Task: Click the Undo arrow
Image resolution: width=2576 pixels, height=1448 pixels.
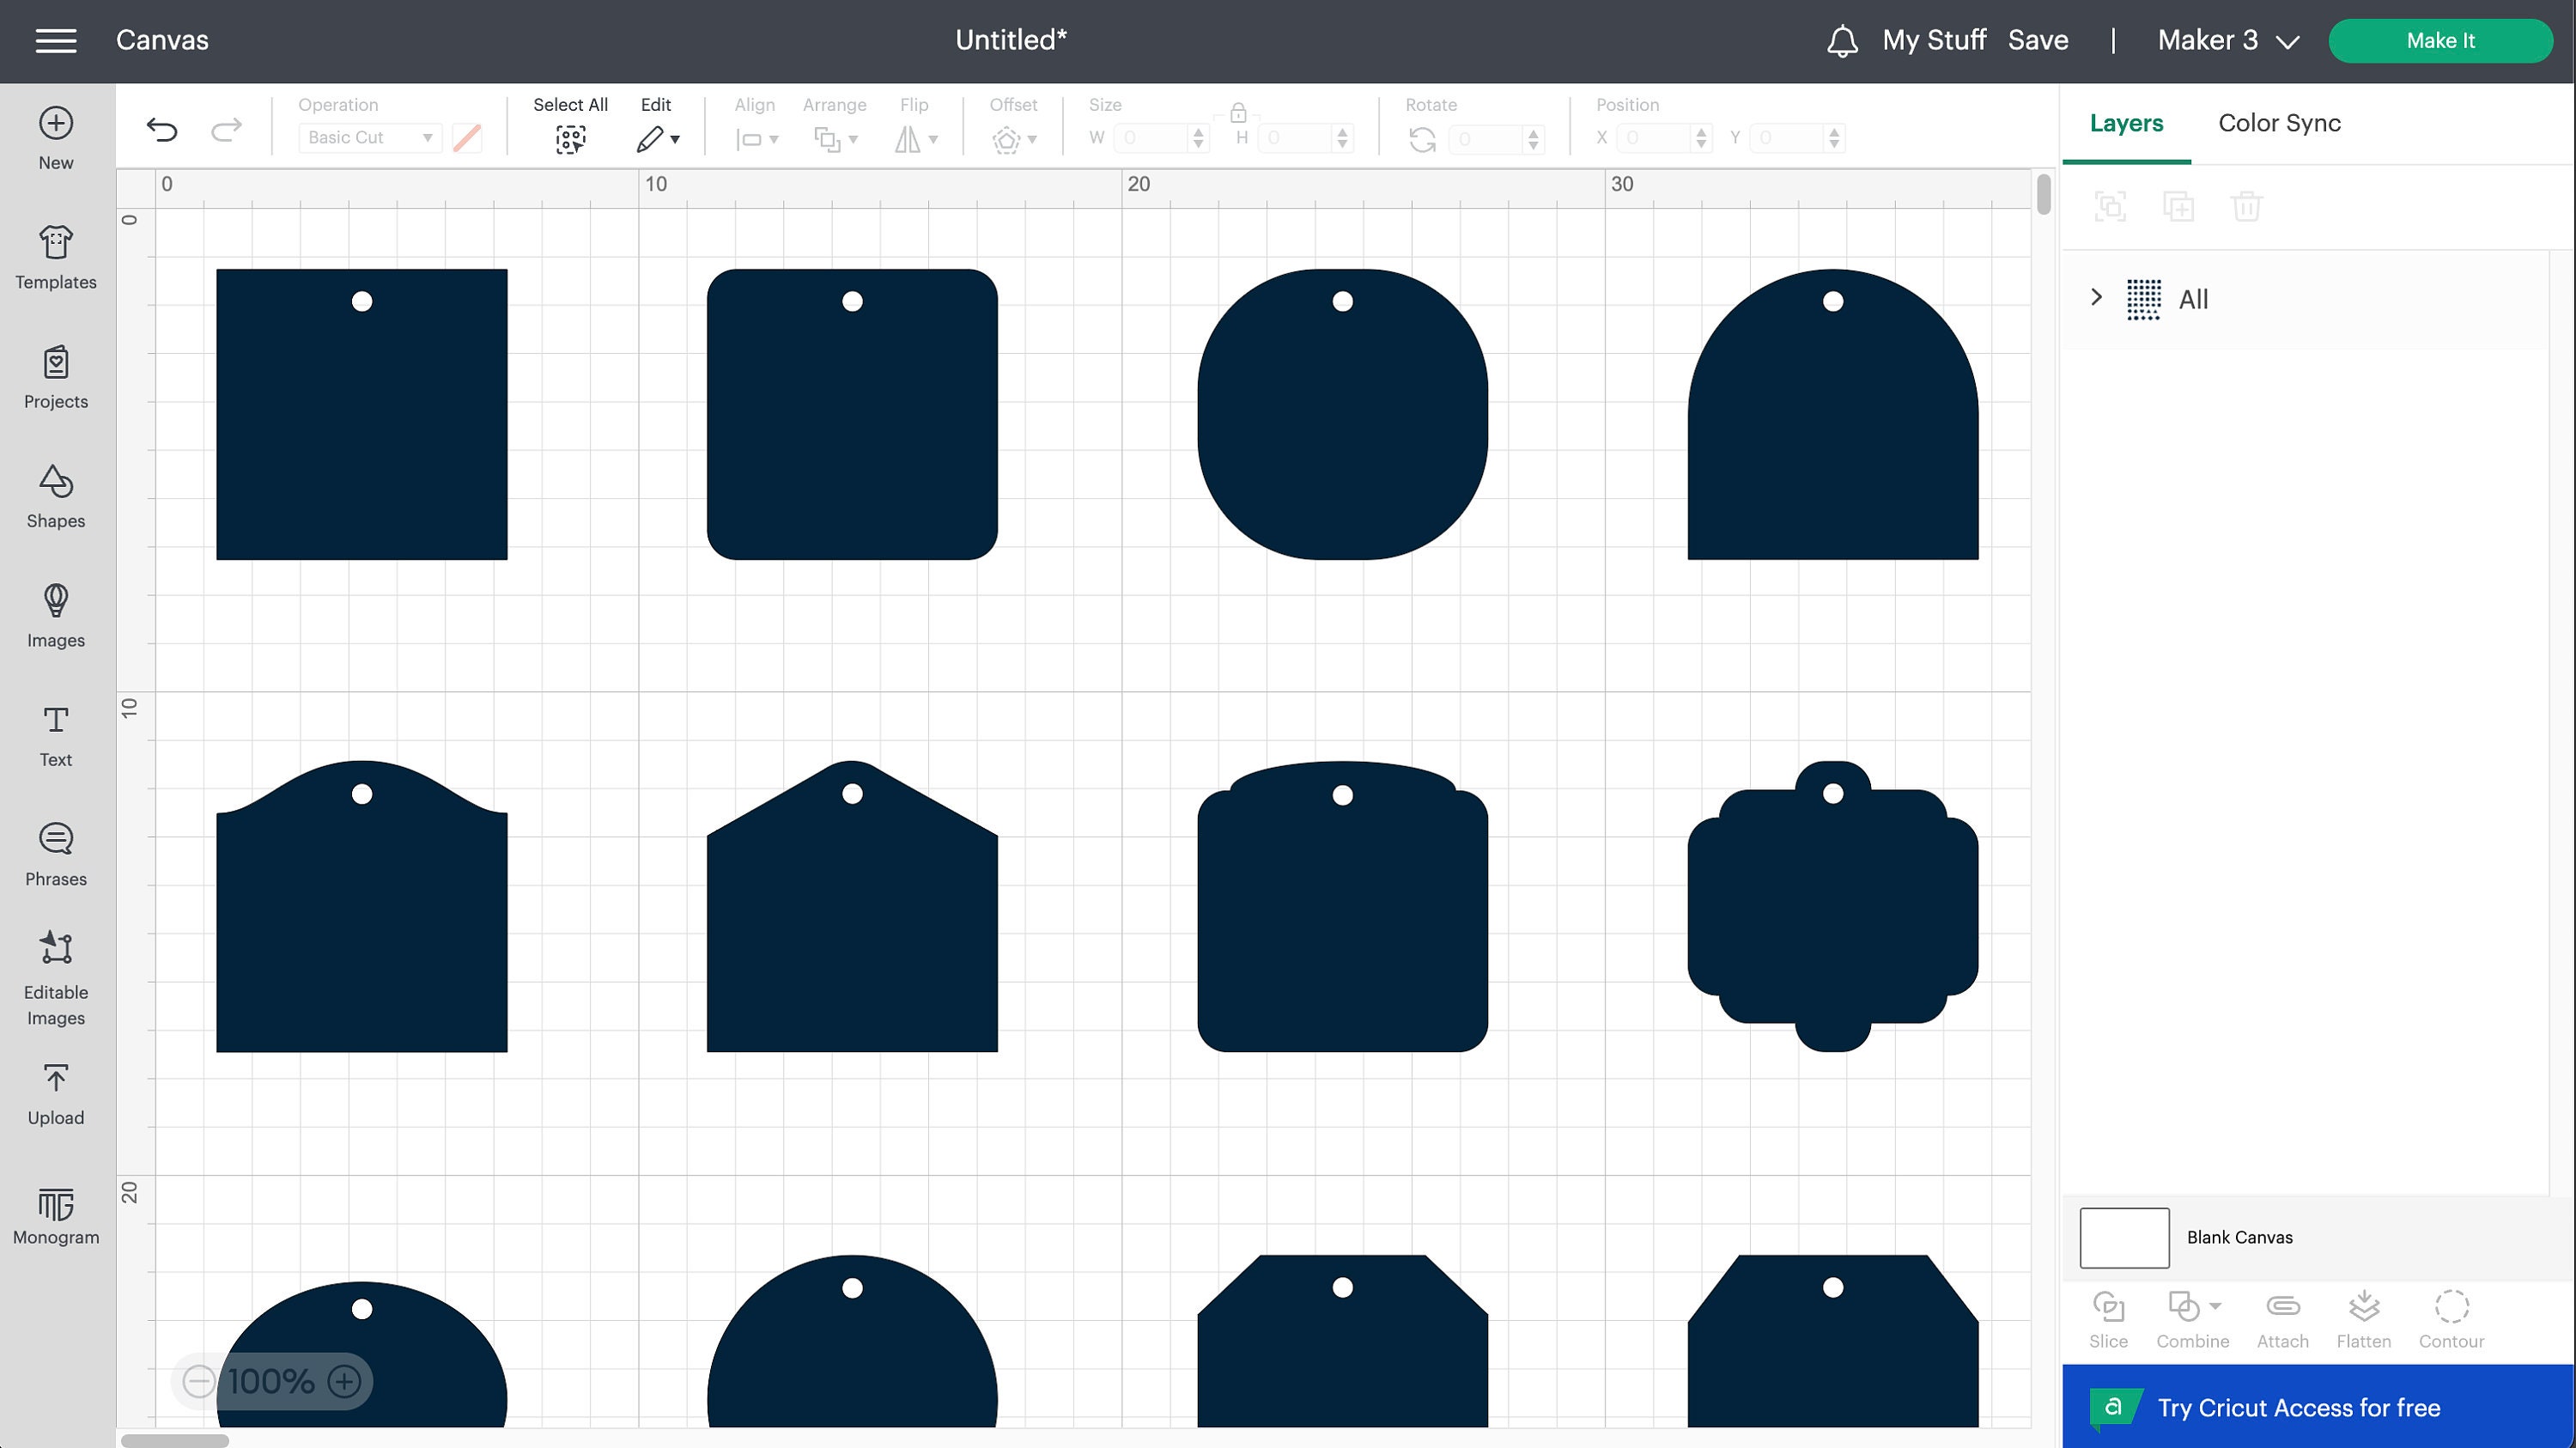Action: [x=161, y=128]
